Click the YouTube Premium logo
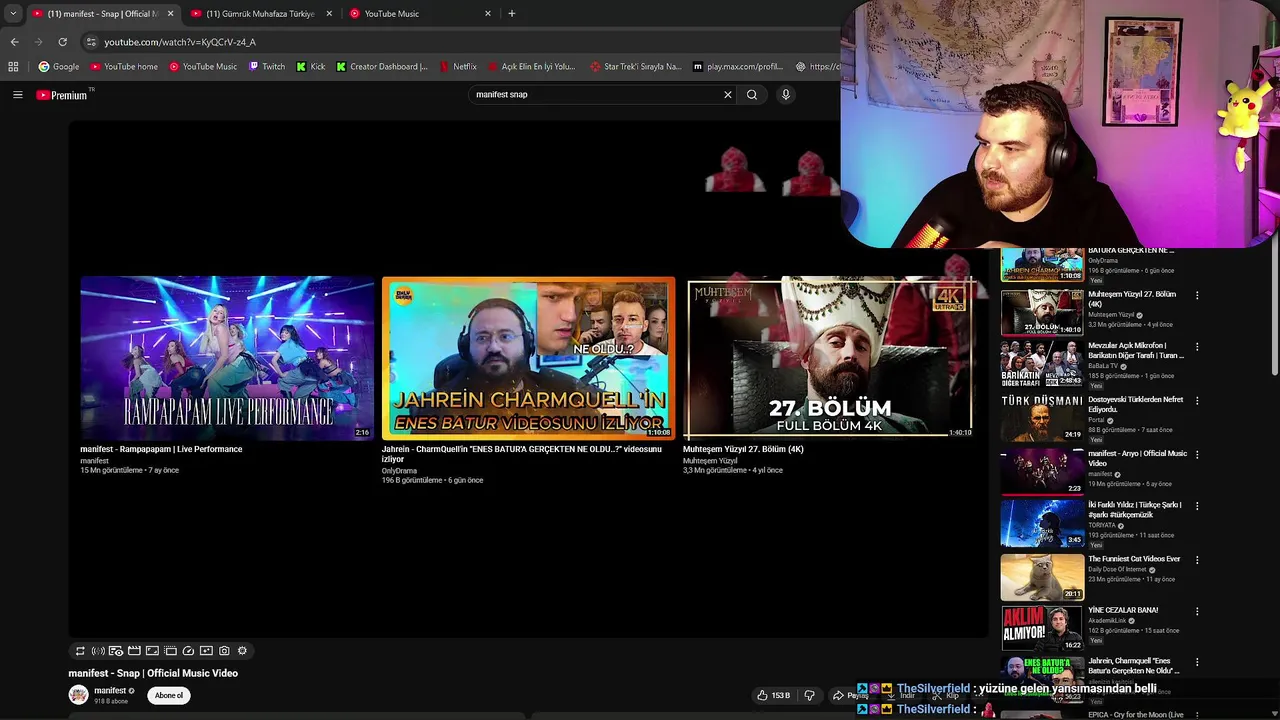The height and width of the screenshot is (720, 1280). (x=62, y=95)
